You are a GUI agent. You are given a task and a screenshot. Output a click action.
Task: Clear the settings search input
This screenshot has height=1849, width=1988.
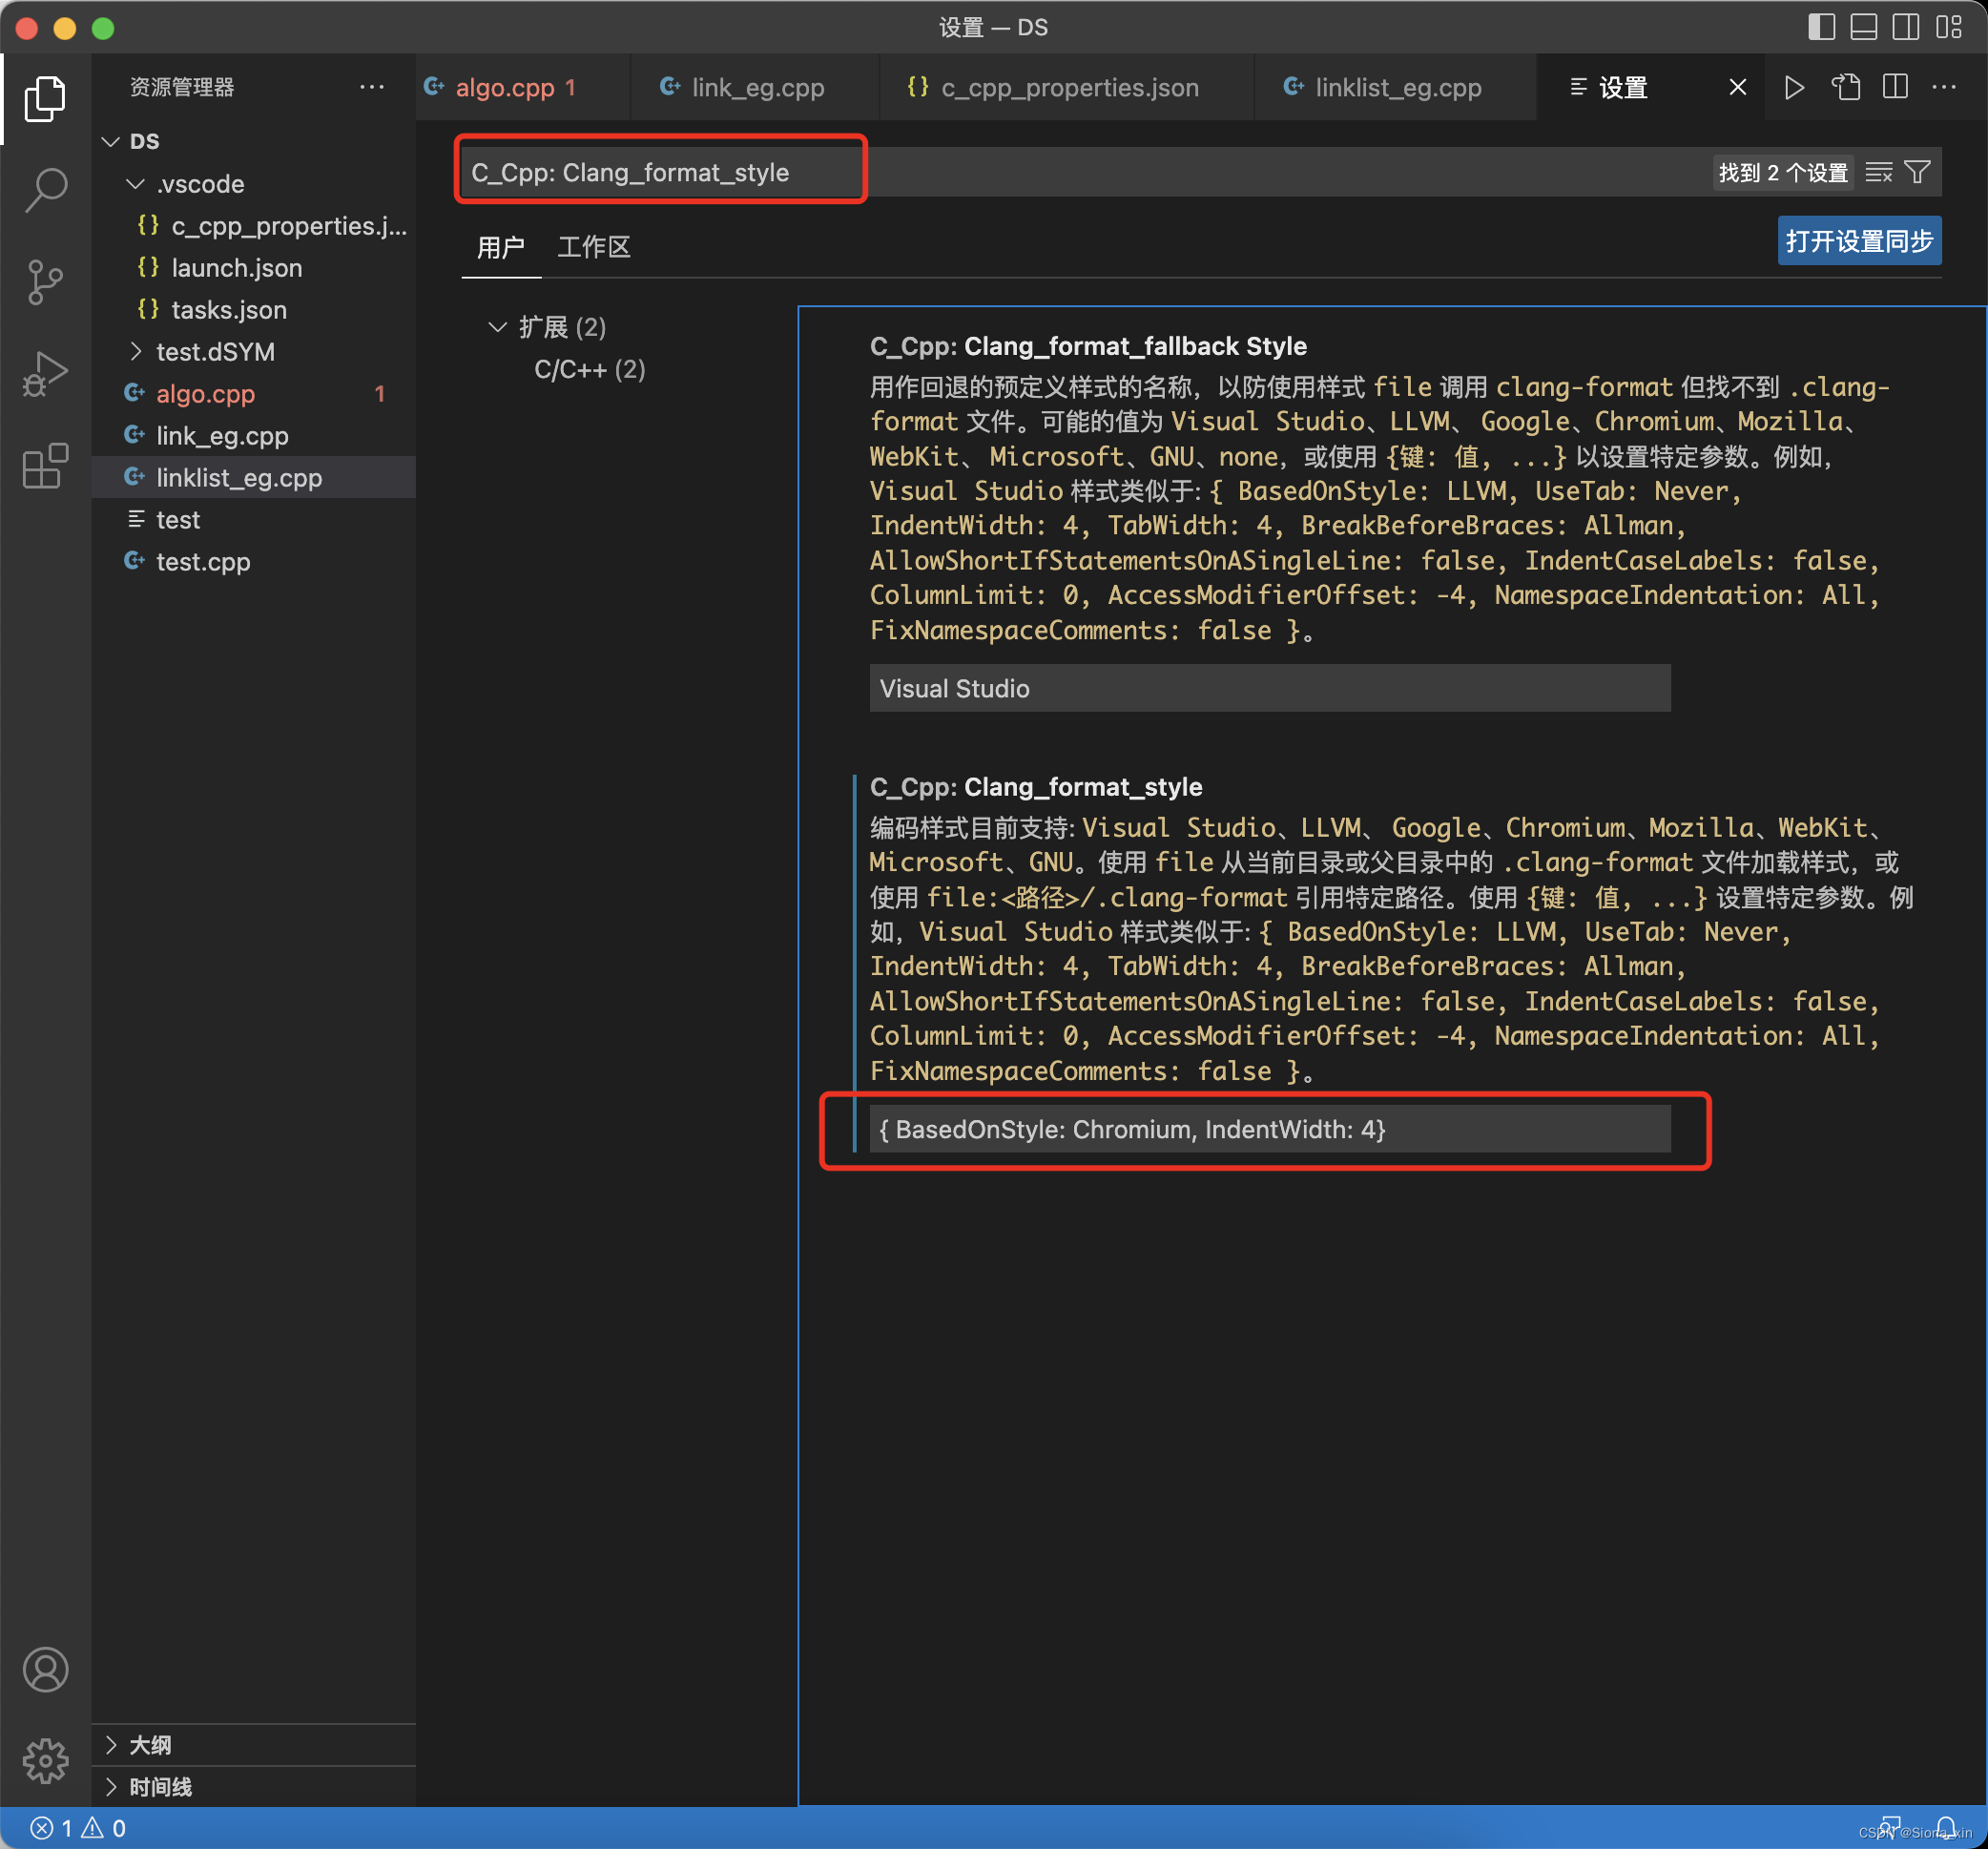click(x=1879, y=172)
